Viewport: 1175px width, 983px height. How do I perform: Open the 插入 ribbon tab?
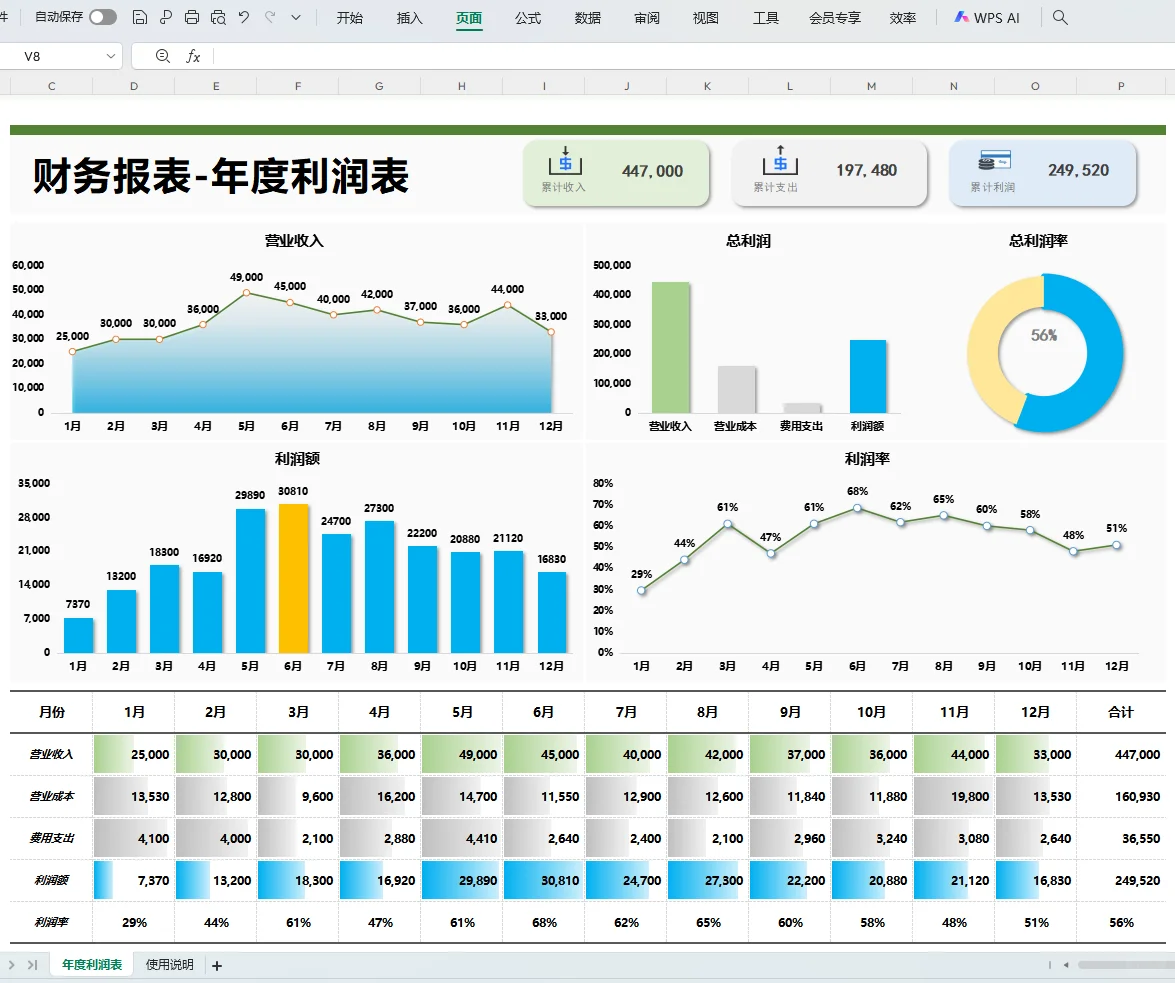click(409, 18)
